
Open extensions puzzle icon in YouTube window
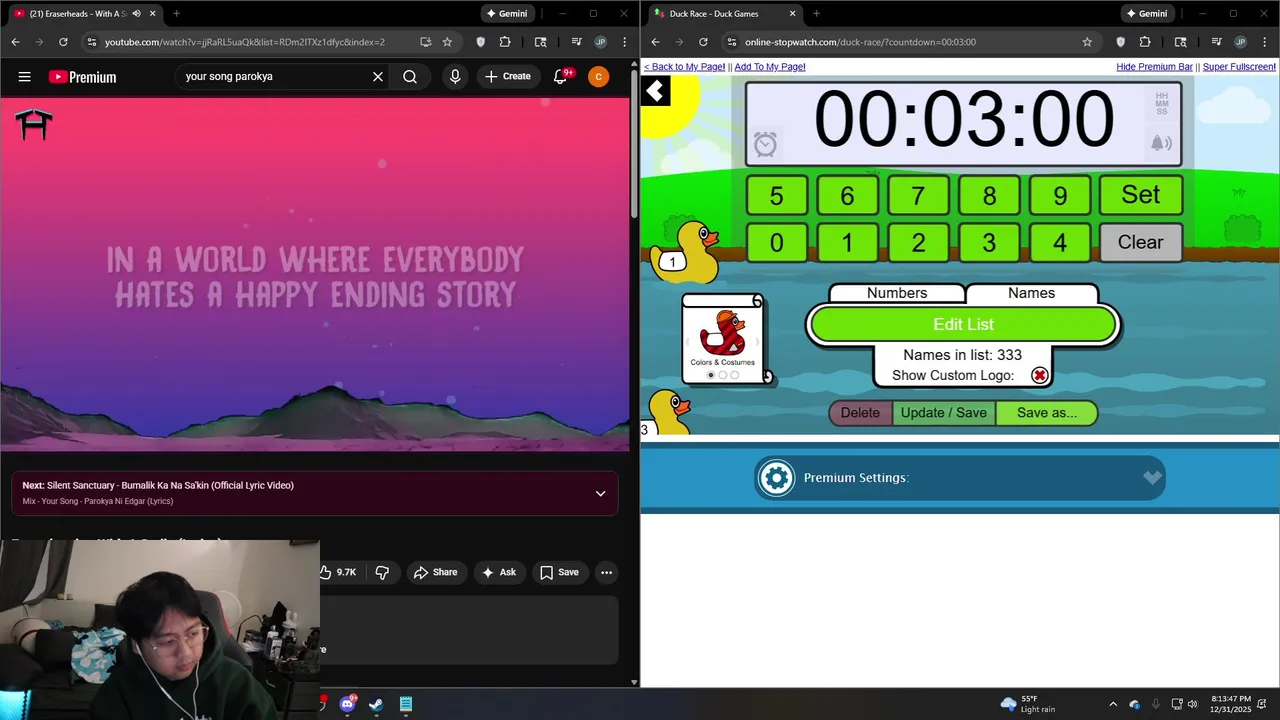[x=505, y=42]
